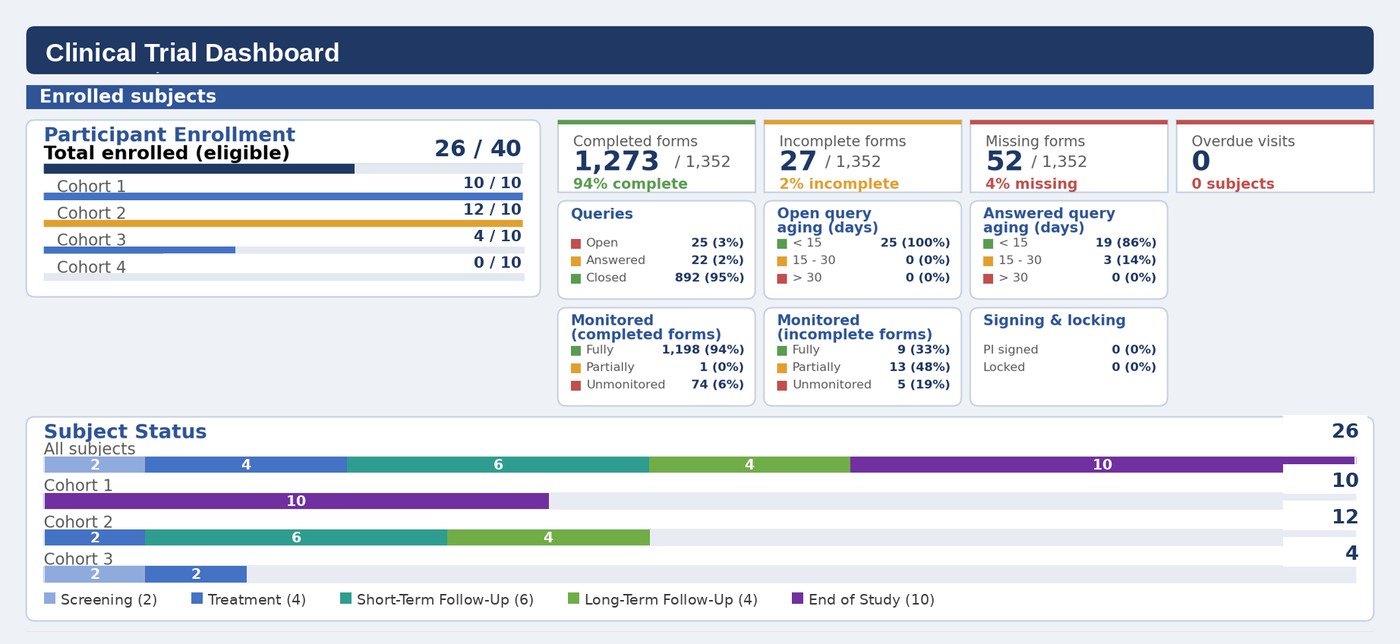This screenshot has width=1400, height=644.
Task: Click the Clinical Trial Dashboard title
Action: tap(192, 53)
